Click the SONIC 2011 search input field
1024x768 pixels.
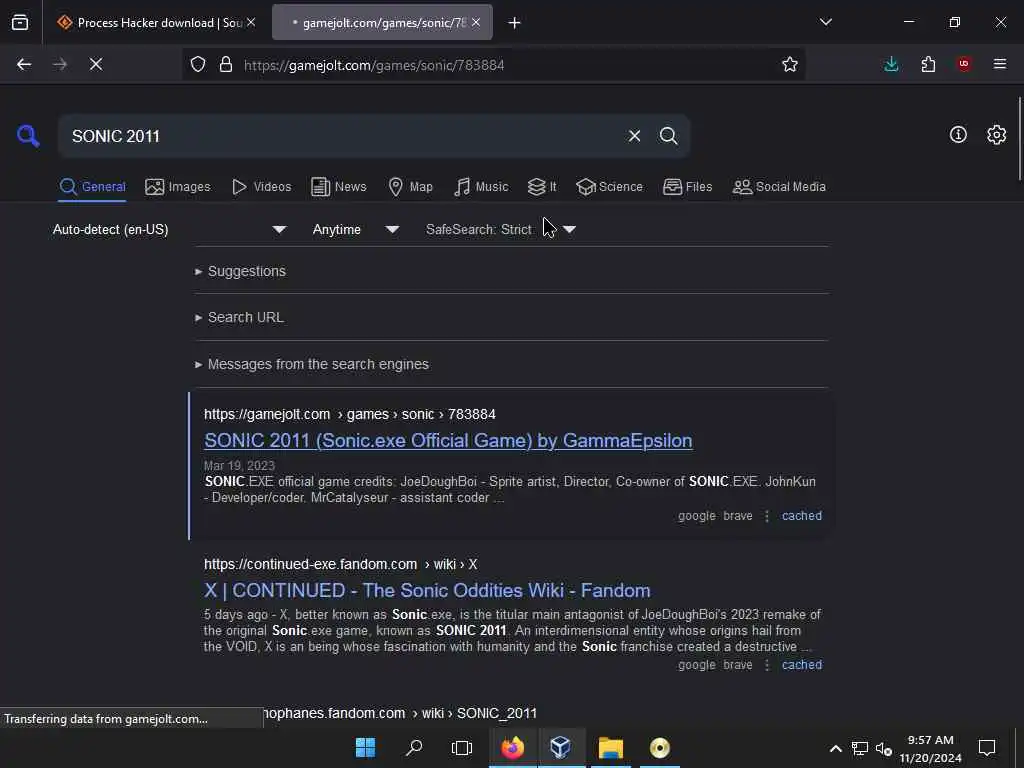[x=343, y=136]
